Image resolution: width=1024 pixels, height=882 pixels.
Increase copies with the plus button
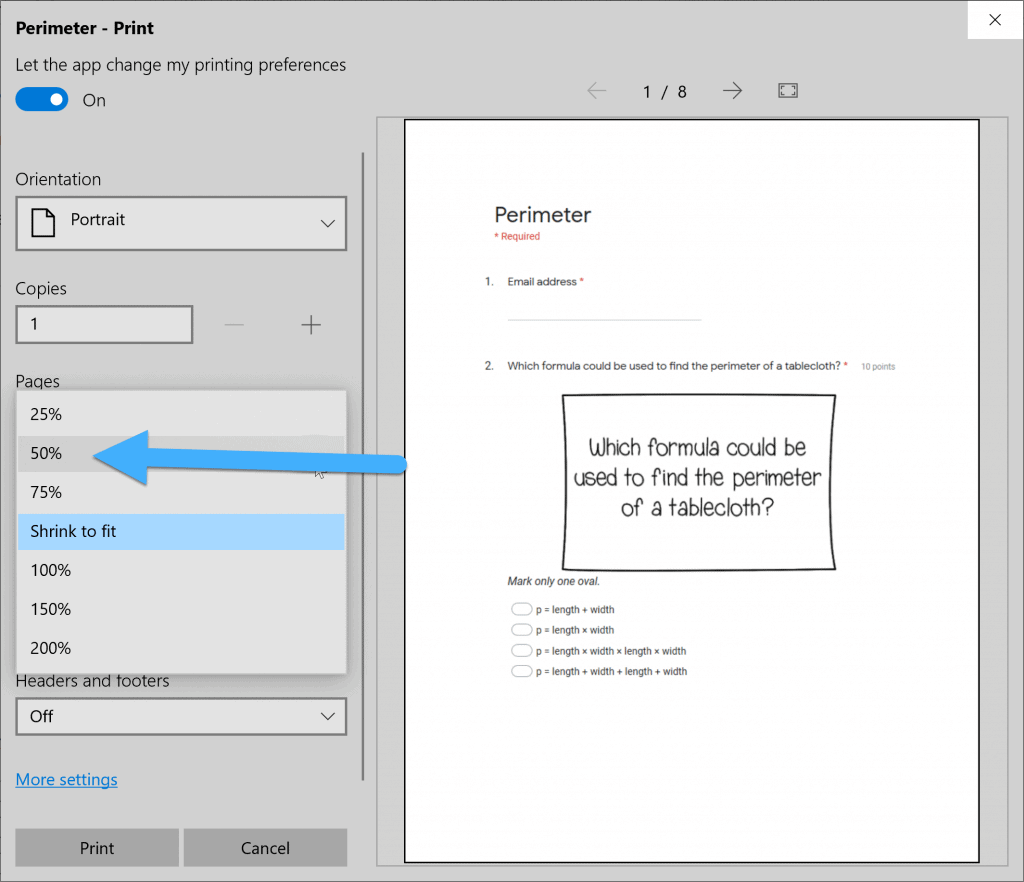coord(311,324)
